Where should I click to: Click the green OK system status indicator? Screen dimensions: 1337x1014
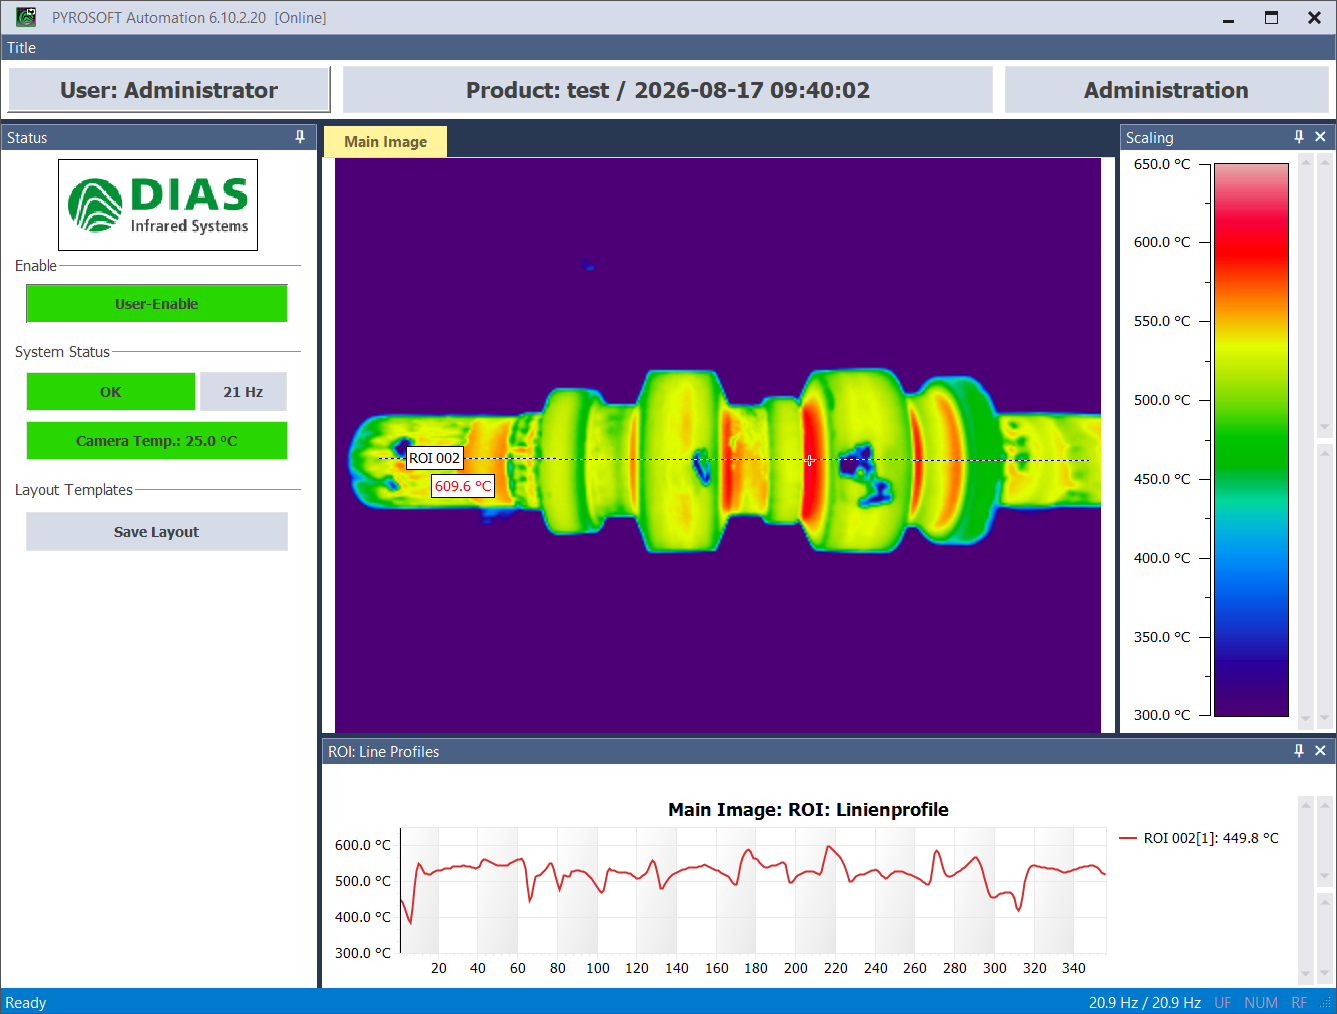pos(111,392)
